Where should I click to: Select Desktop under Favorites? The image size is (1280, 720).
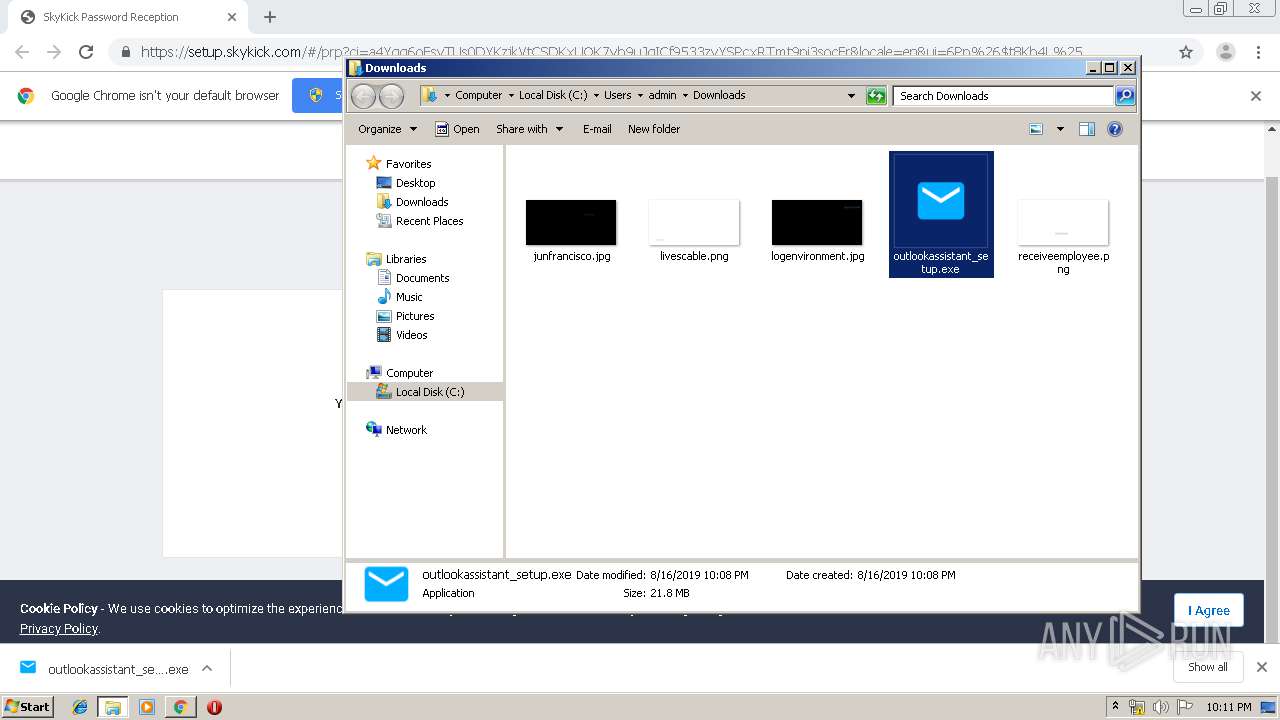pyautogui.click(x=406, y=183)
